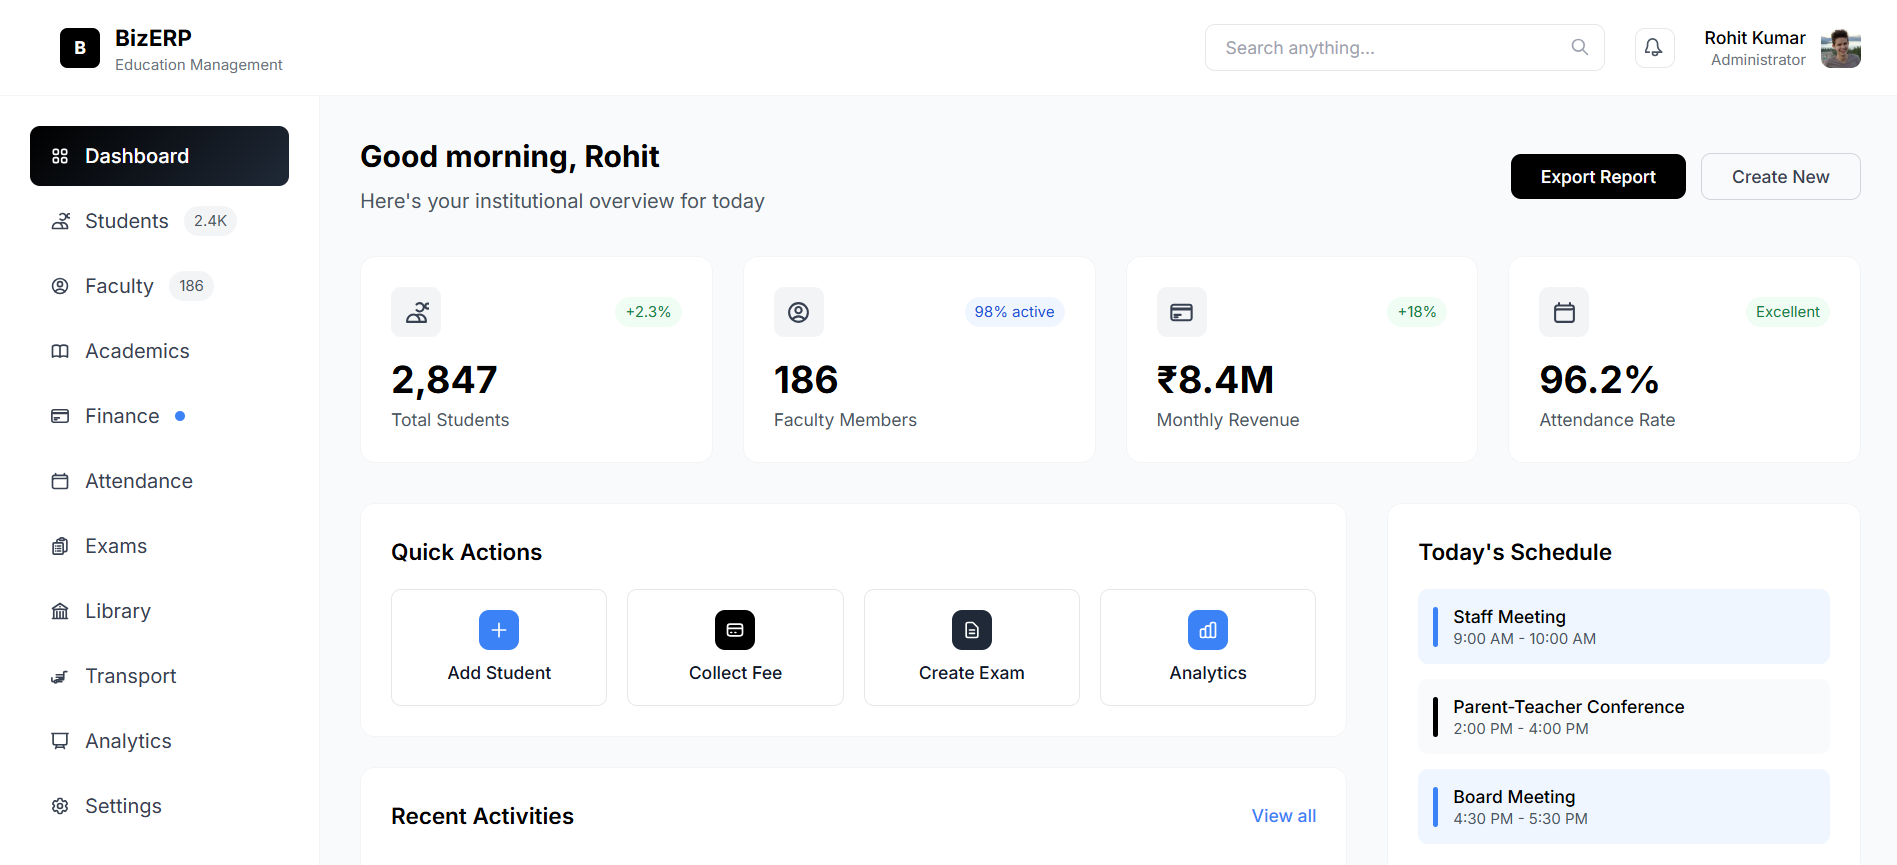
Task: Click the Create Exam document icon
Action: [972, 630]
